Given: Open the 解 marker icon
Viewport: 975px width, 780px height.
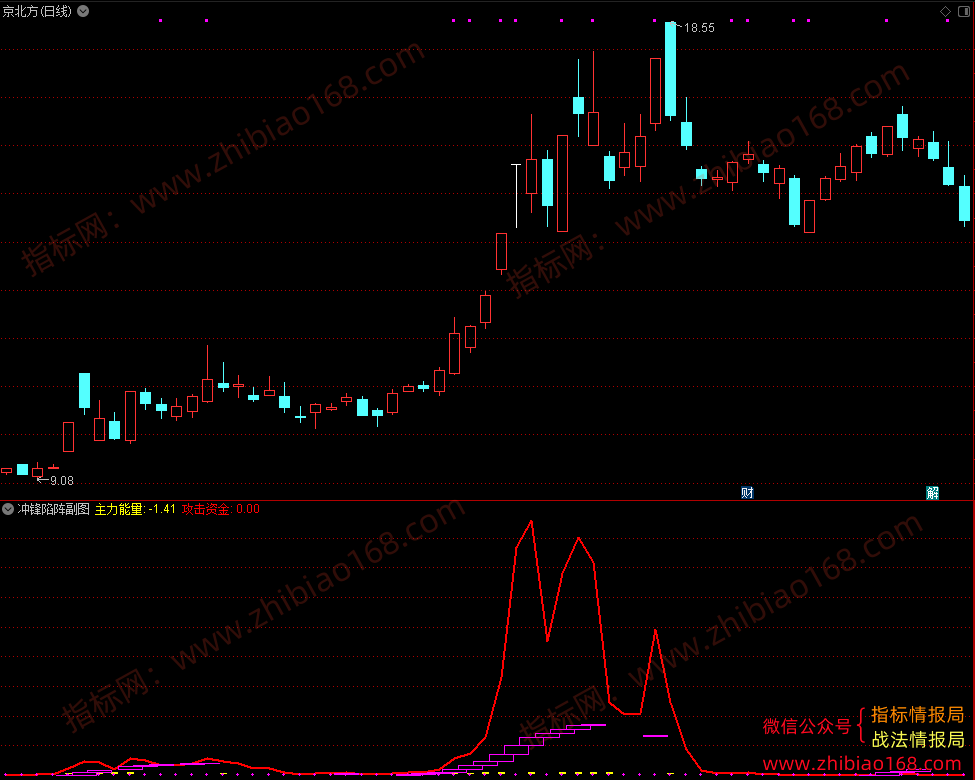Looking at the screenshot, I should tap(932, 493).
